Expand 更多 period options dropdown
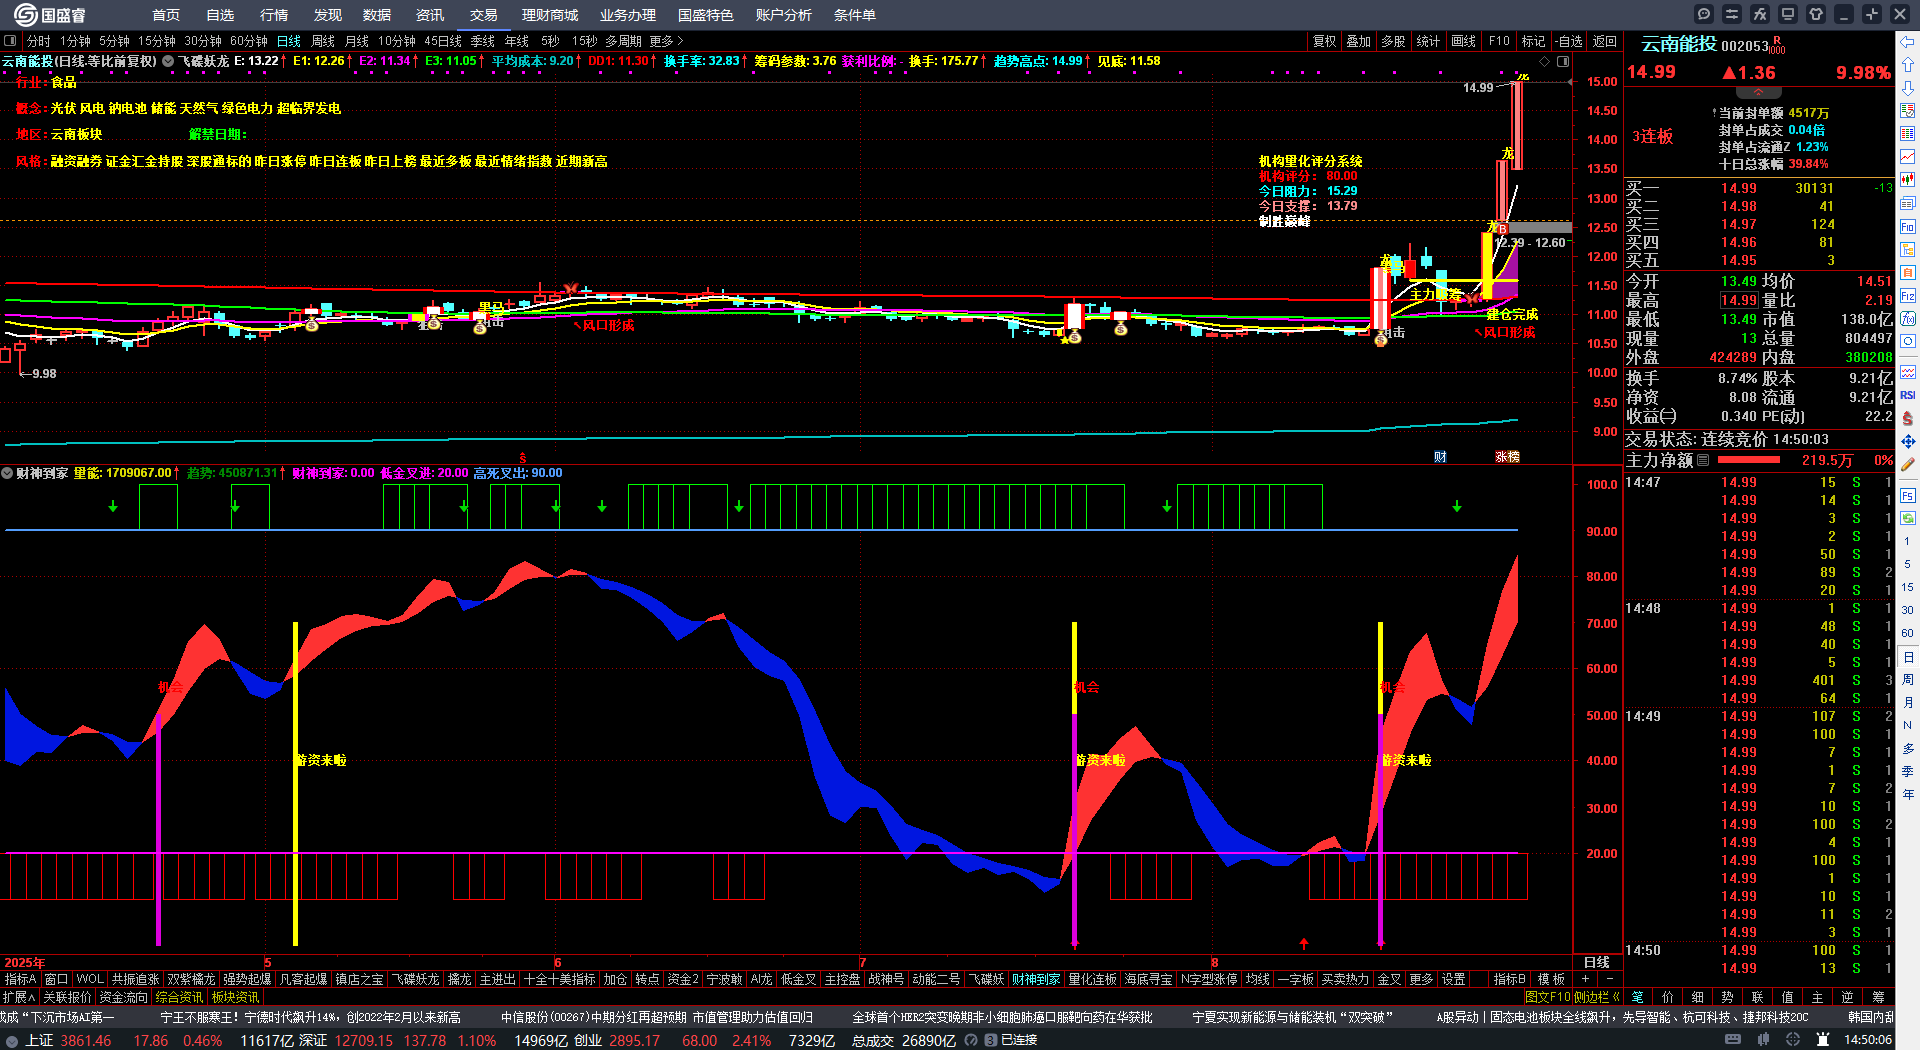 click(x=666, y=41)
